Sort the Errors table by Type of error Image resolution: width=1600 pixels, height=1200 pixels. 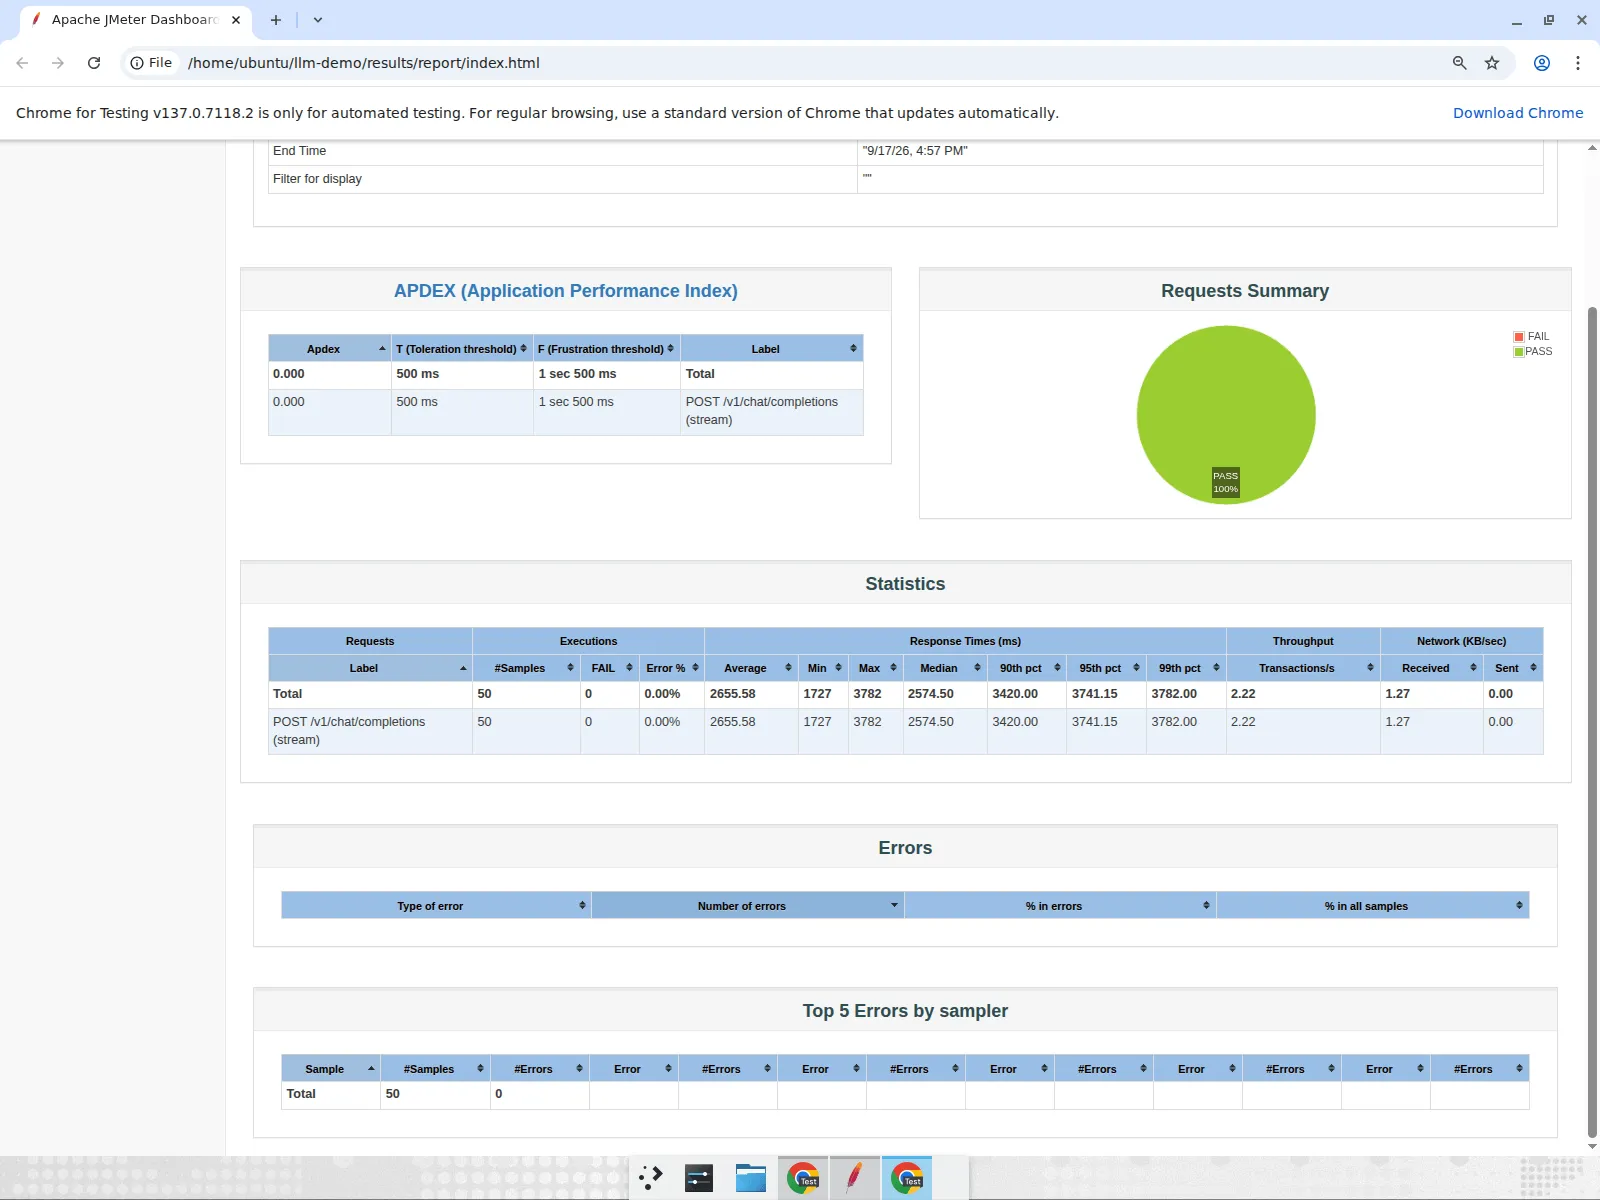point(436,905)
